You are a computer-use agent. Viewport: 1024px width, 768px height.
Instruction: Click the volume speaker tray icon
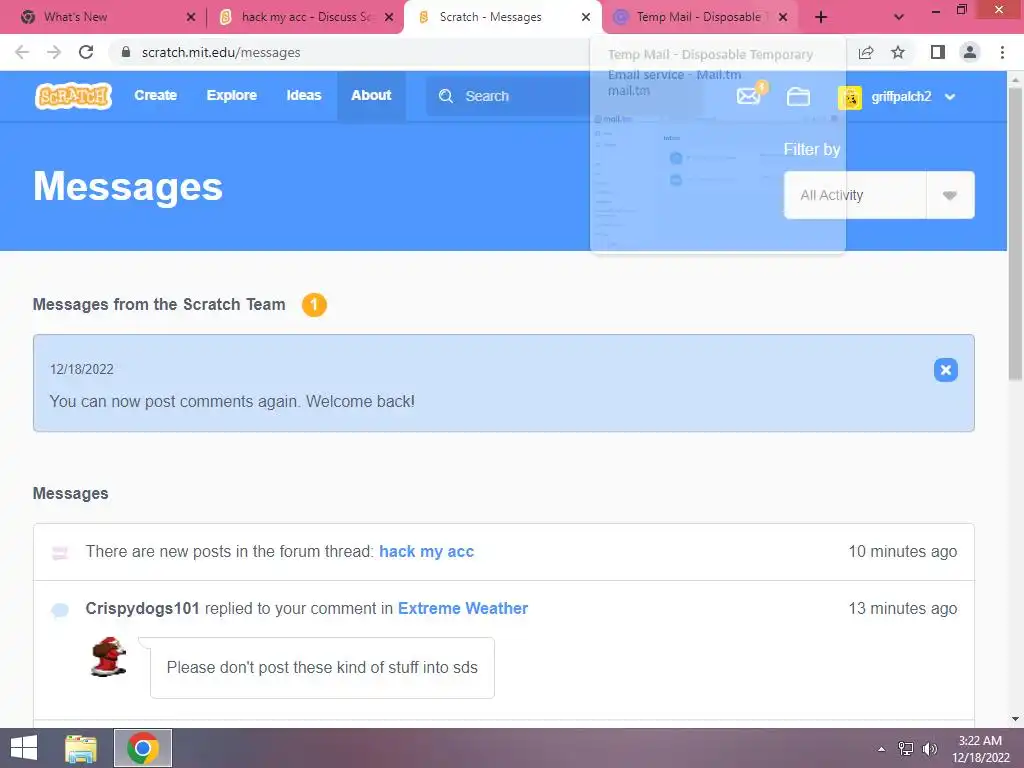(x=930, y=749)
